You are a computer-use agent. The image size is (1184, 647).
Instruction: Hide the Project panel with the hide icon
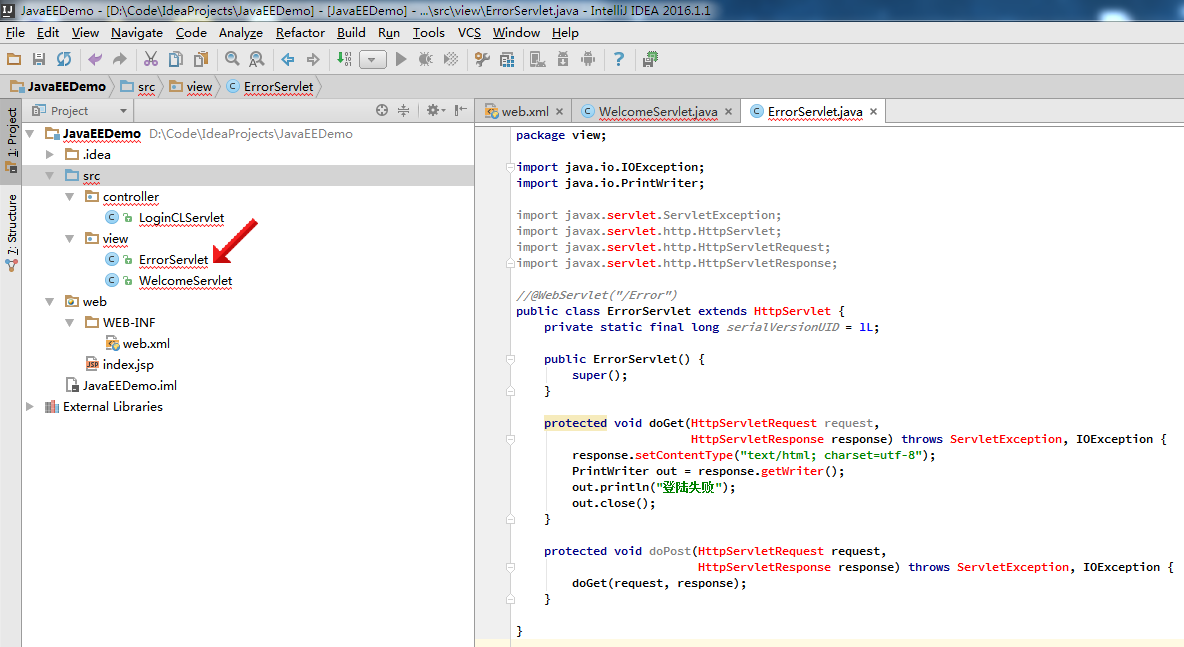coord(461,110)
